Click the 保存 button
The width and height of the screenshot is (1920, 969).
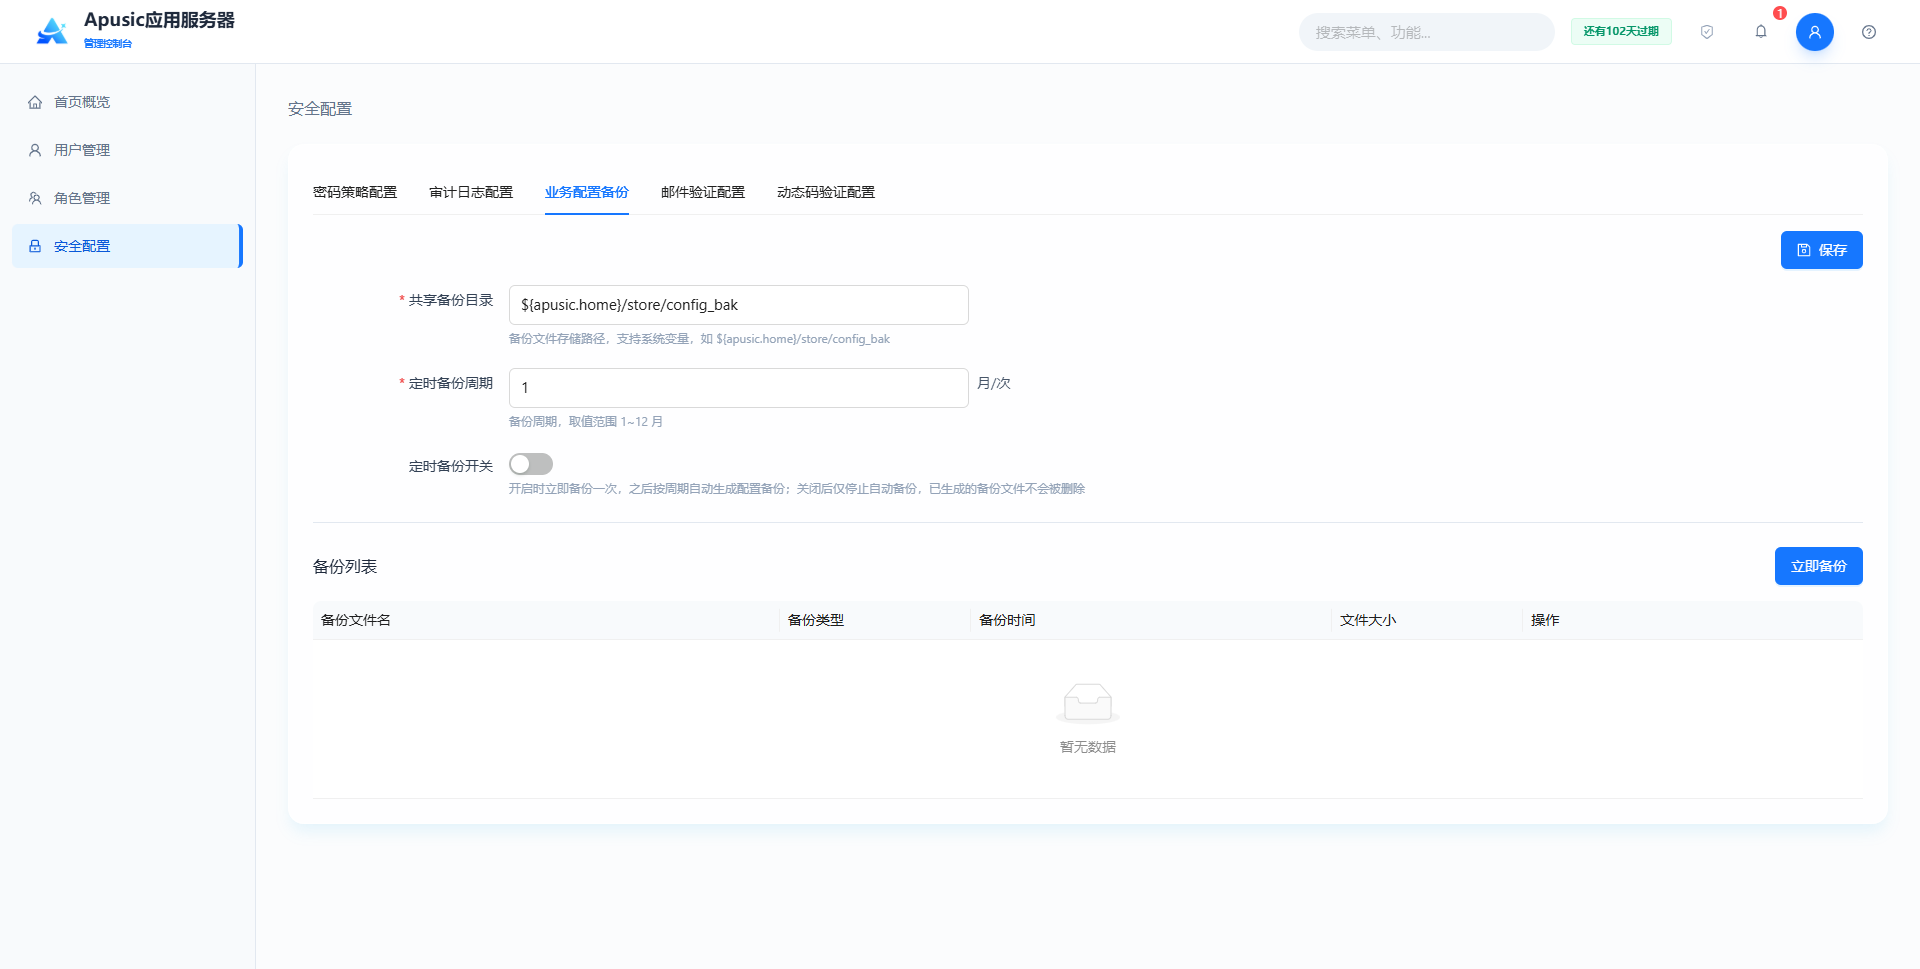pos(1822,250)
